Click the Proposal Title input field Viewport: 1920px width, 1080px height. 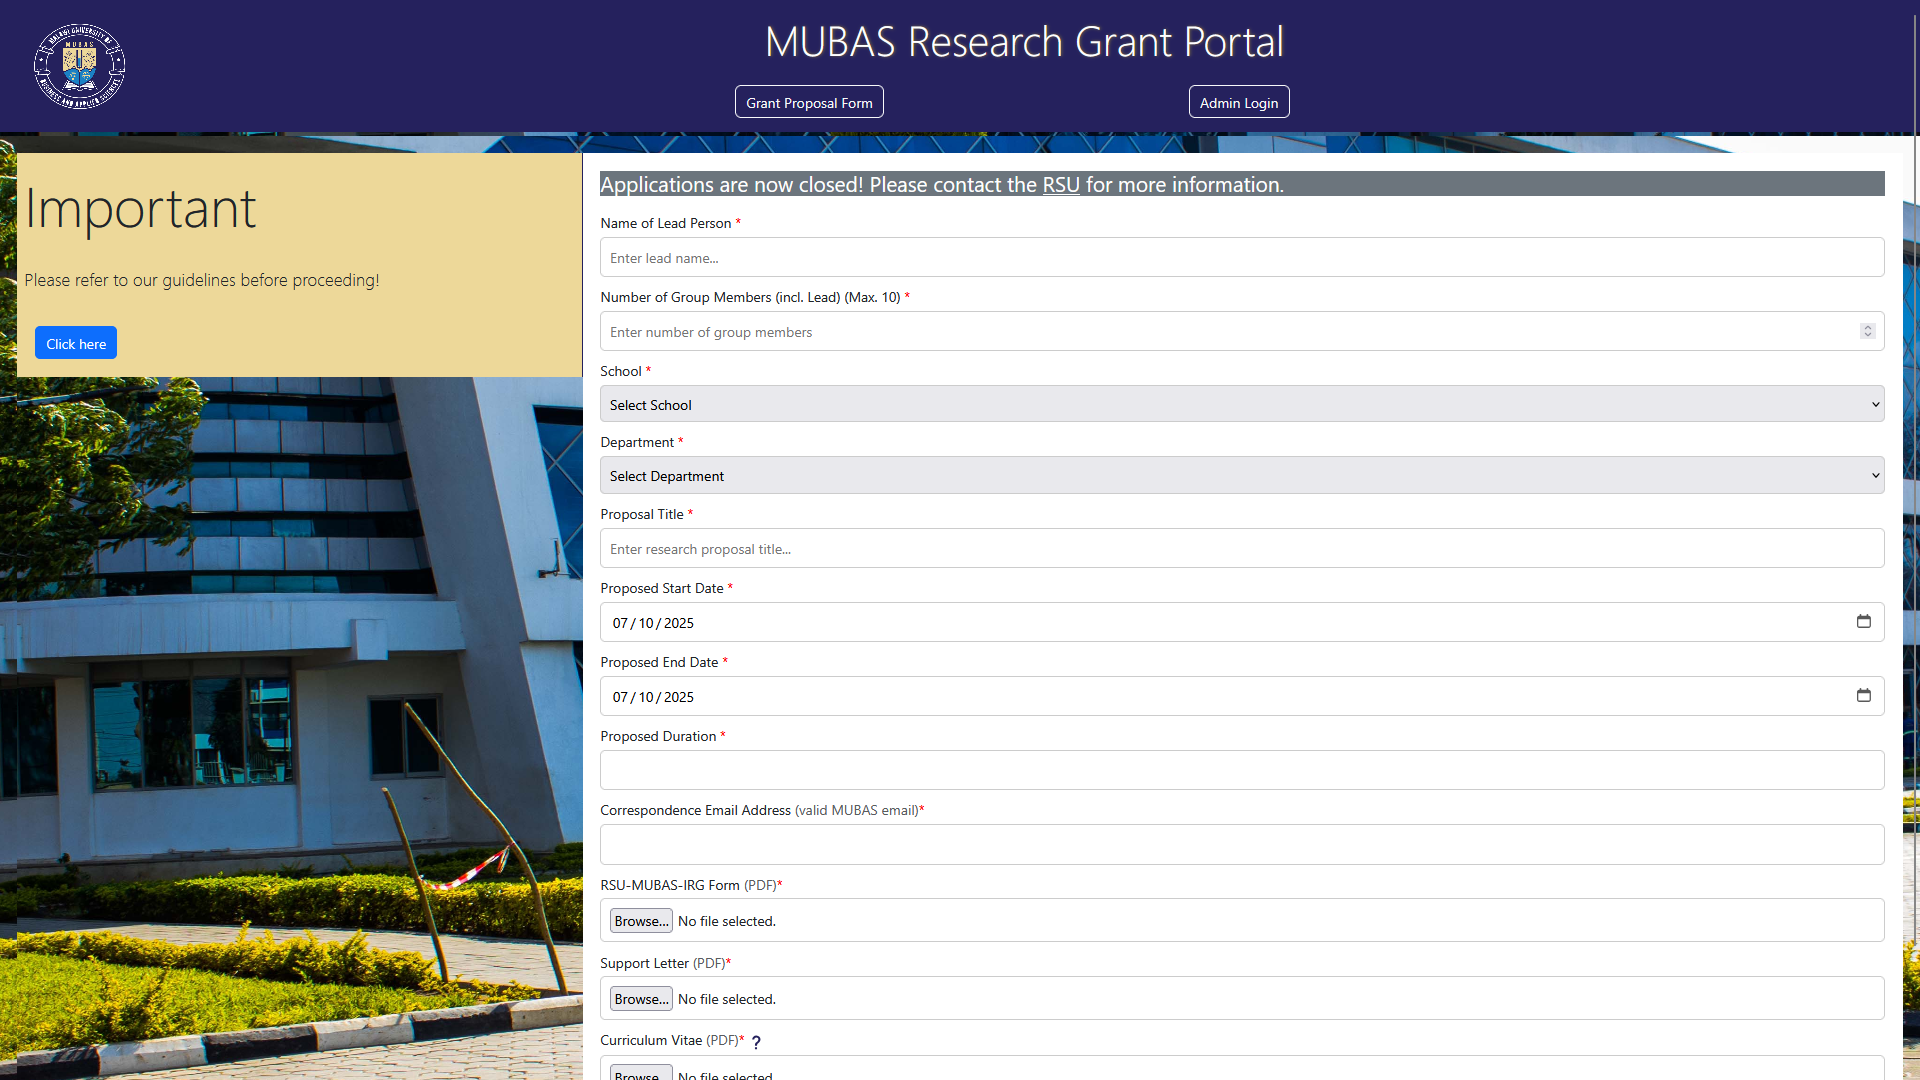point(1242,548)
